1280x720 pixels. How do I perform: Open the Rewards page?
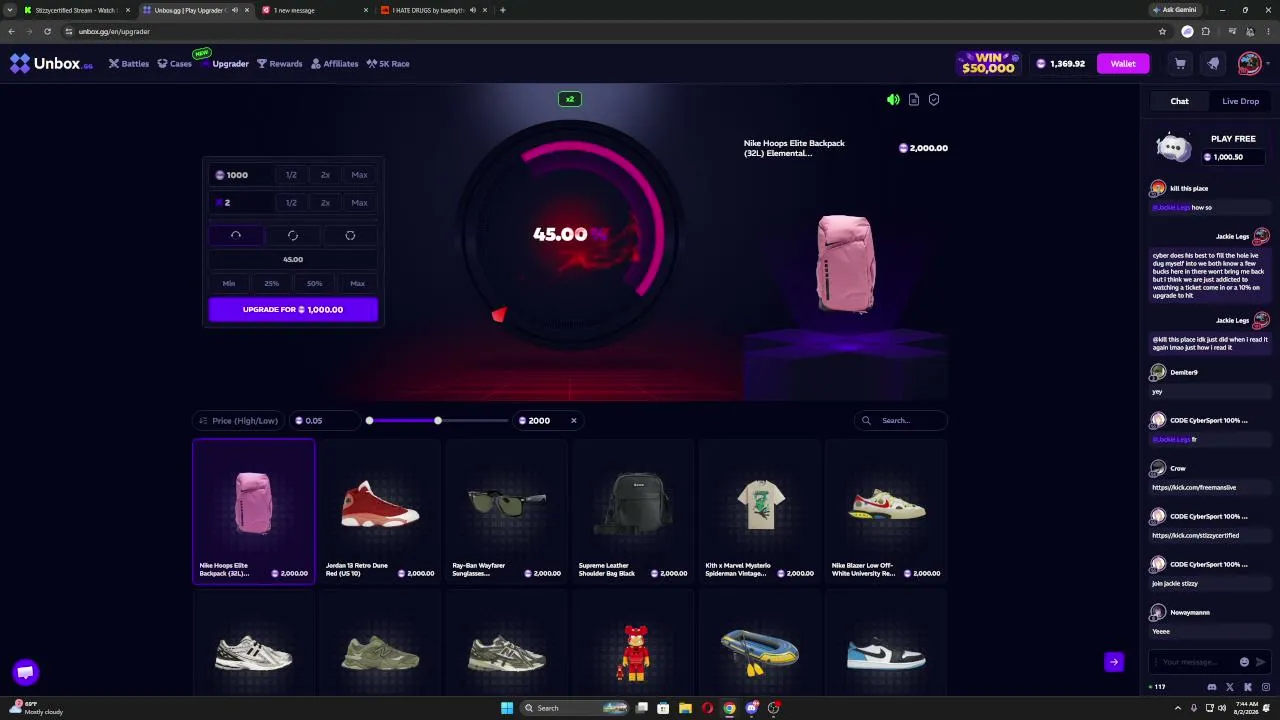point(279,64)
